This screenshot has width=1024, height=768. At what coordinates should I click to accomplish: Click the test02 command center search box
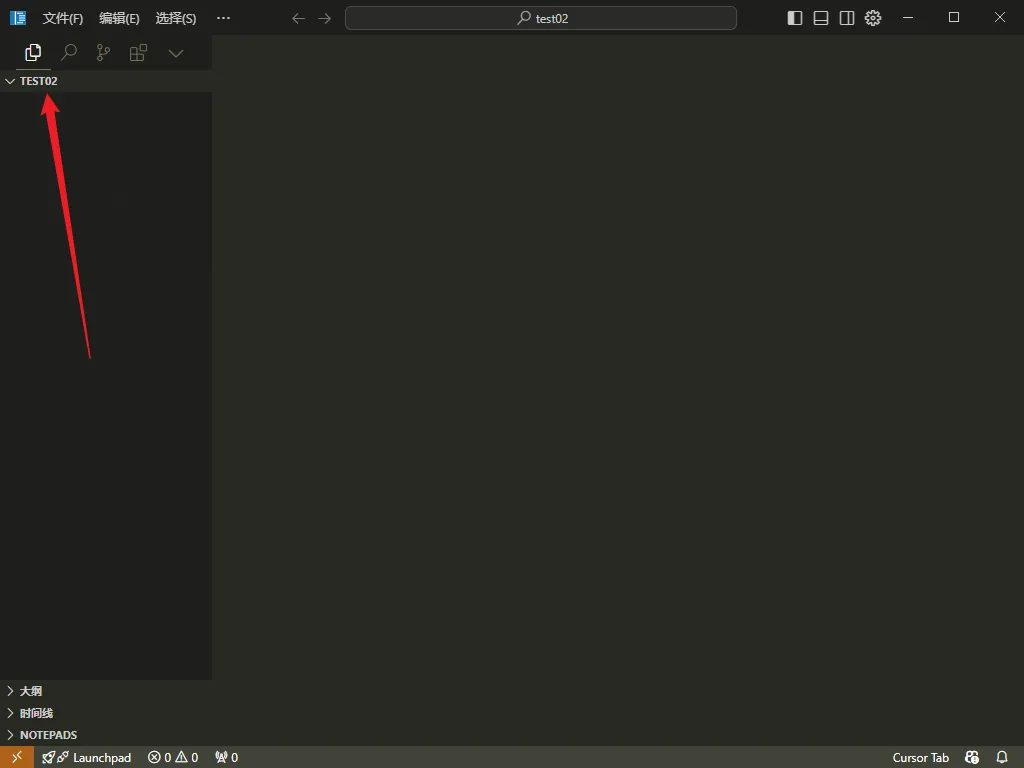point(541,18)
